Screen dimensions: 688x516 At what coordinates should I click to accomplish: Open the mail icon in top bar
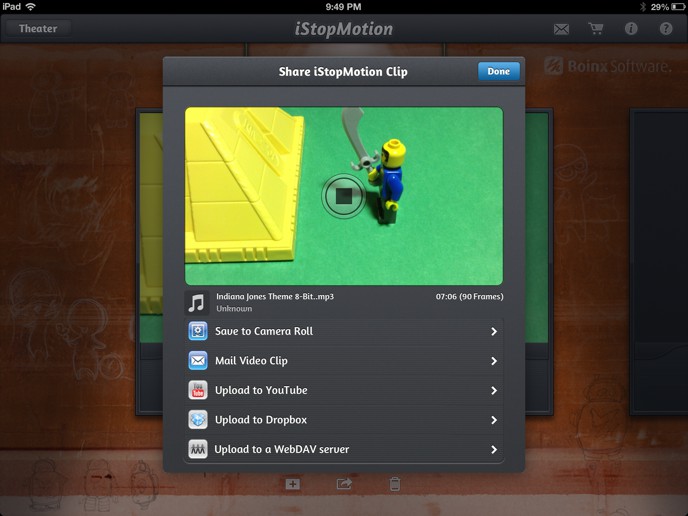click(x=561, y=29)
